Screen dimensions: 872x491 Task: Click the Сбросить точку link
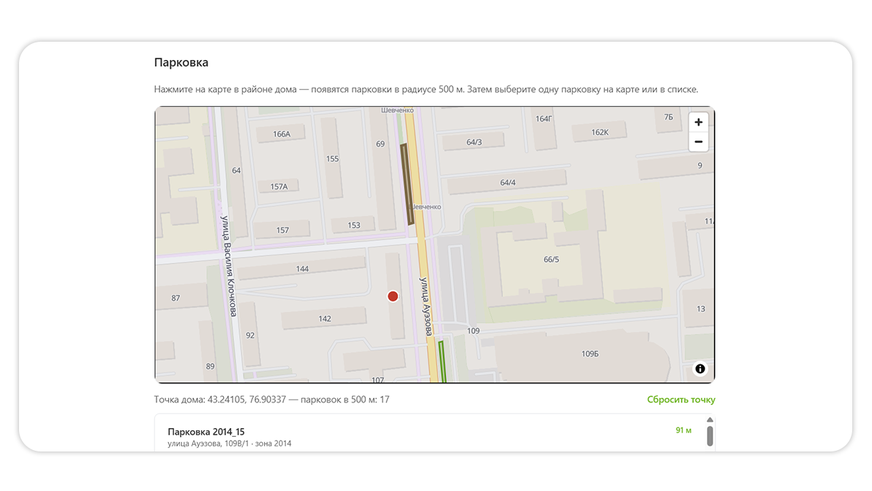click(x=681, y=399)
